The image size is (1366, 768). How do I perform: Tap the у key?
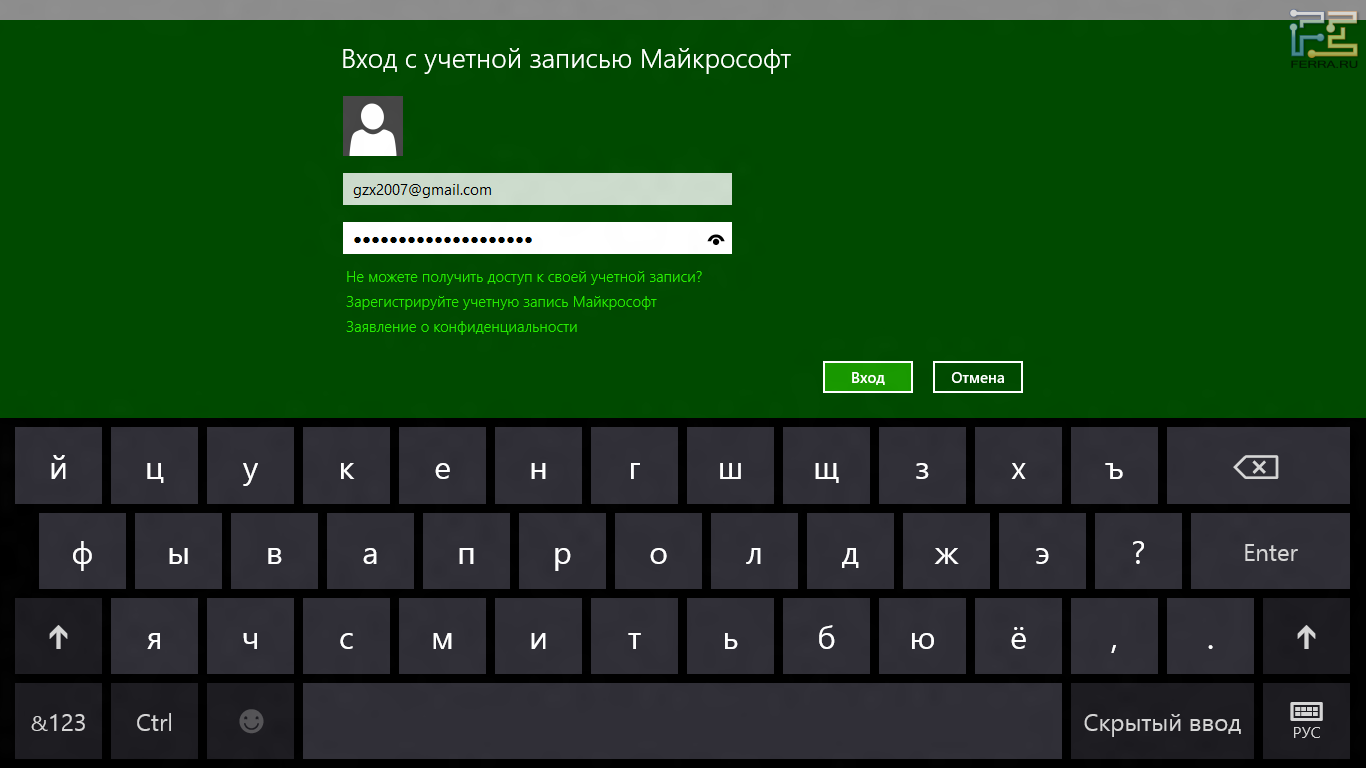[250, 466]
